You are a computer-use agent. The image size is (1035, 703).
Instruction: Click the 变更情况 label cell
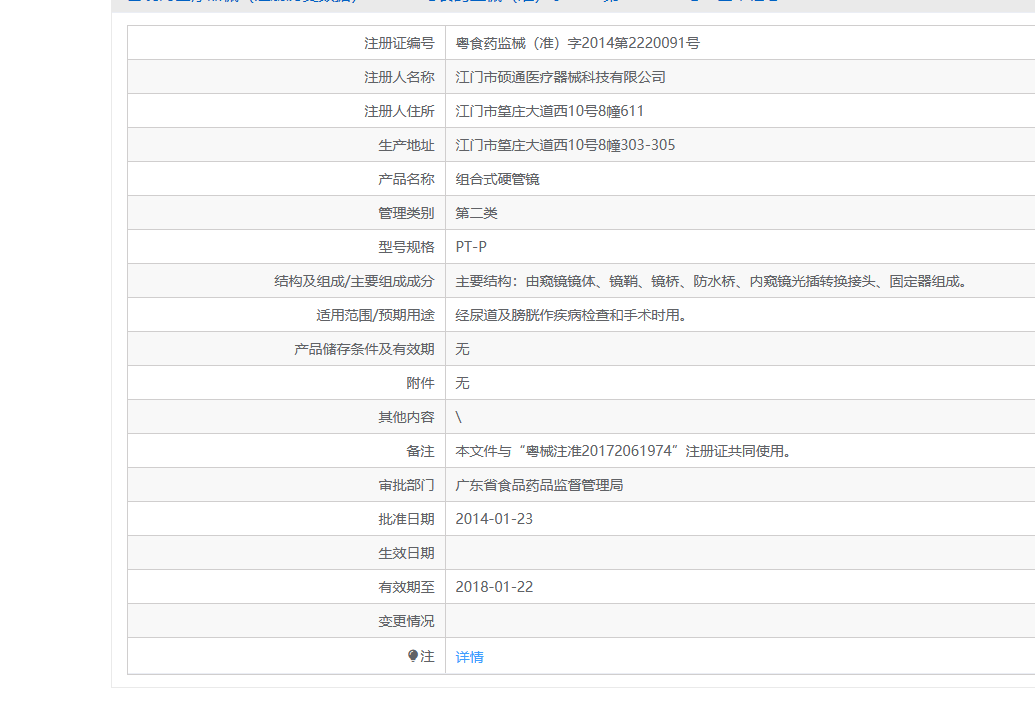pyautogui.click(x=286, y=621)
